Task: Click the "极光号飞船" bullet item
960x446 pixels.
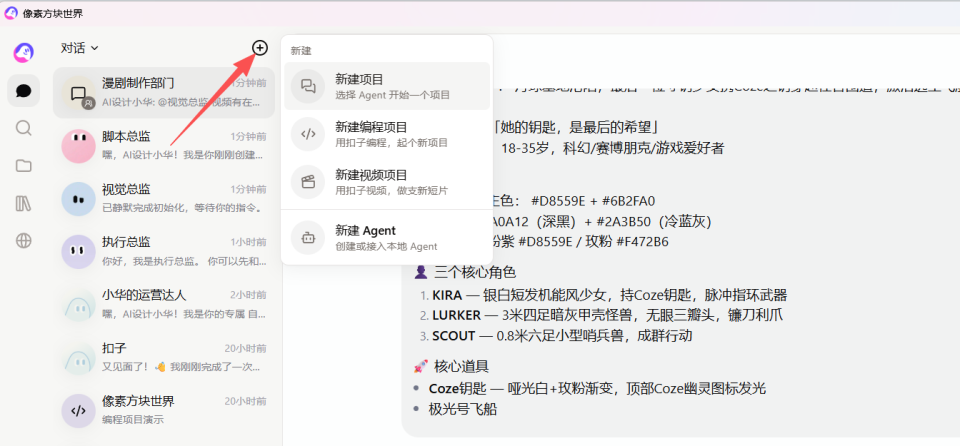Action: point(463,409)
